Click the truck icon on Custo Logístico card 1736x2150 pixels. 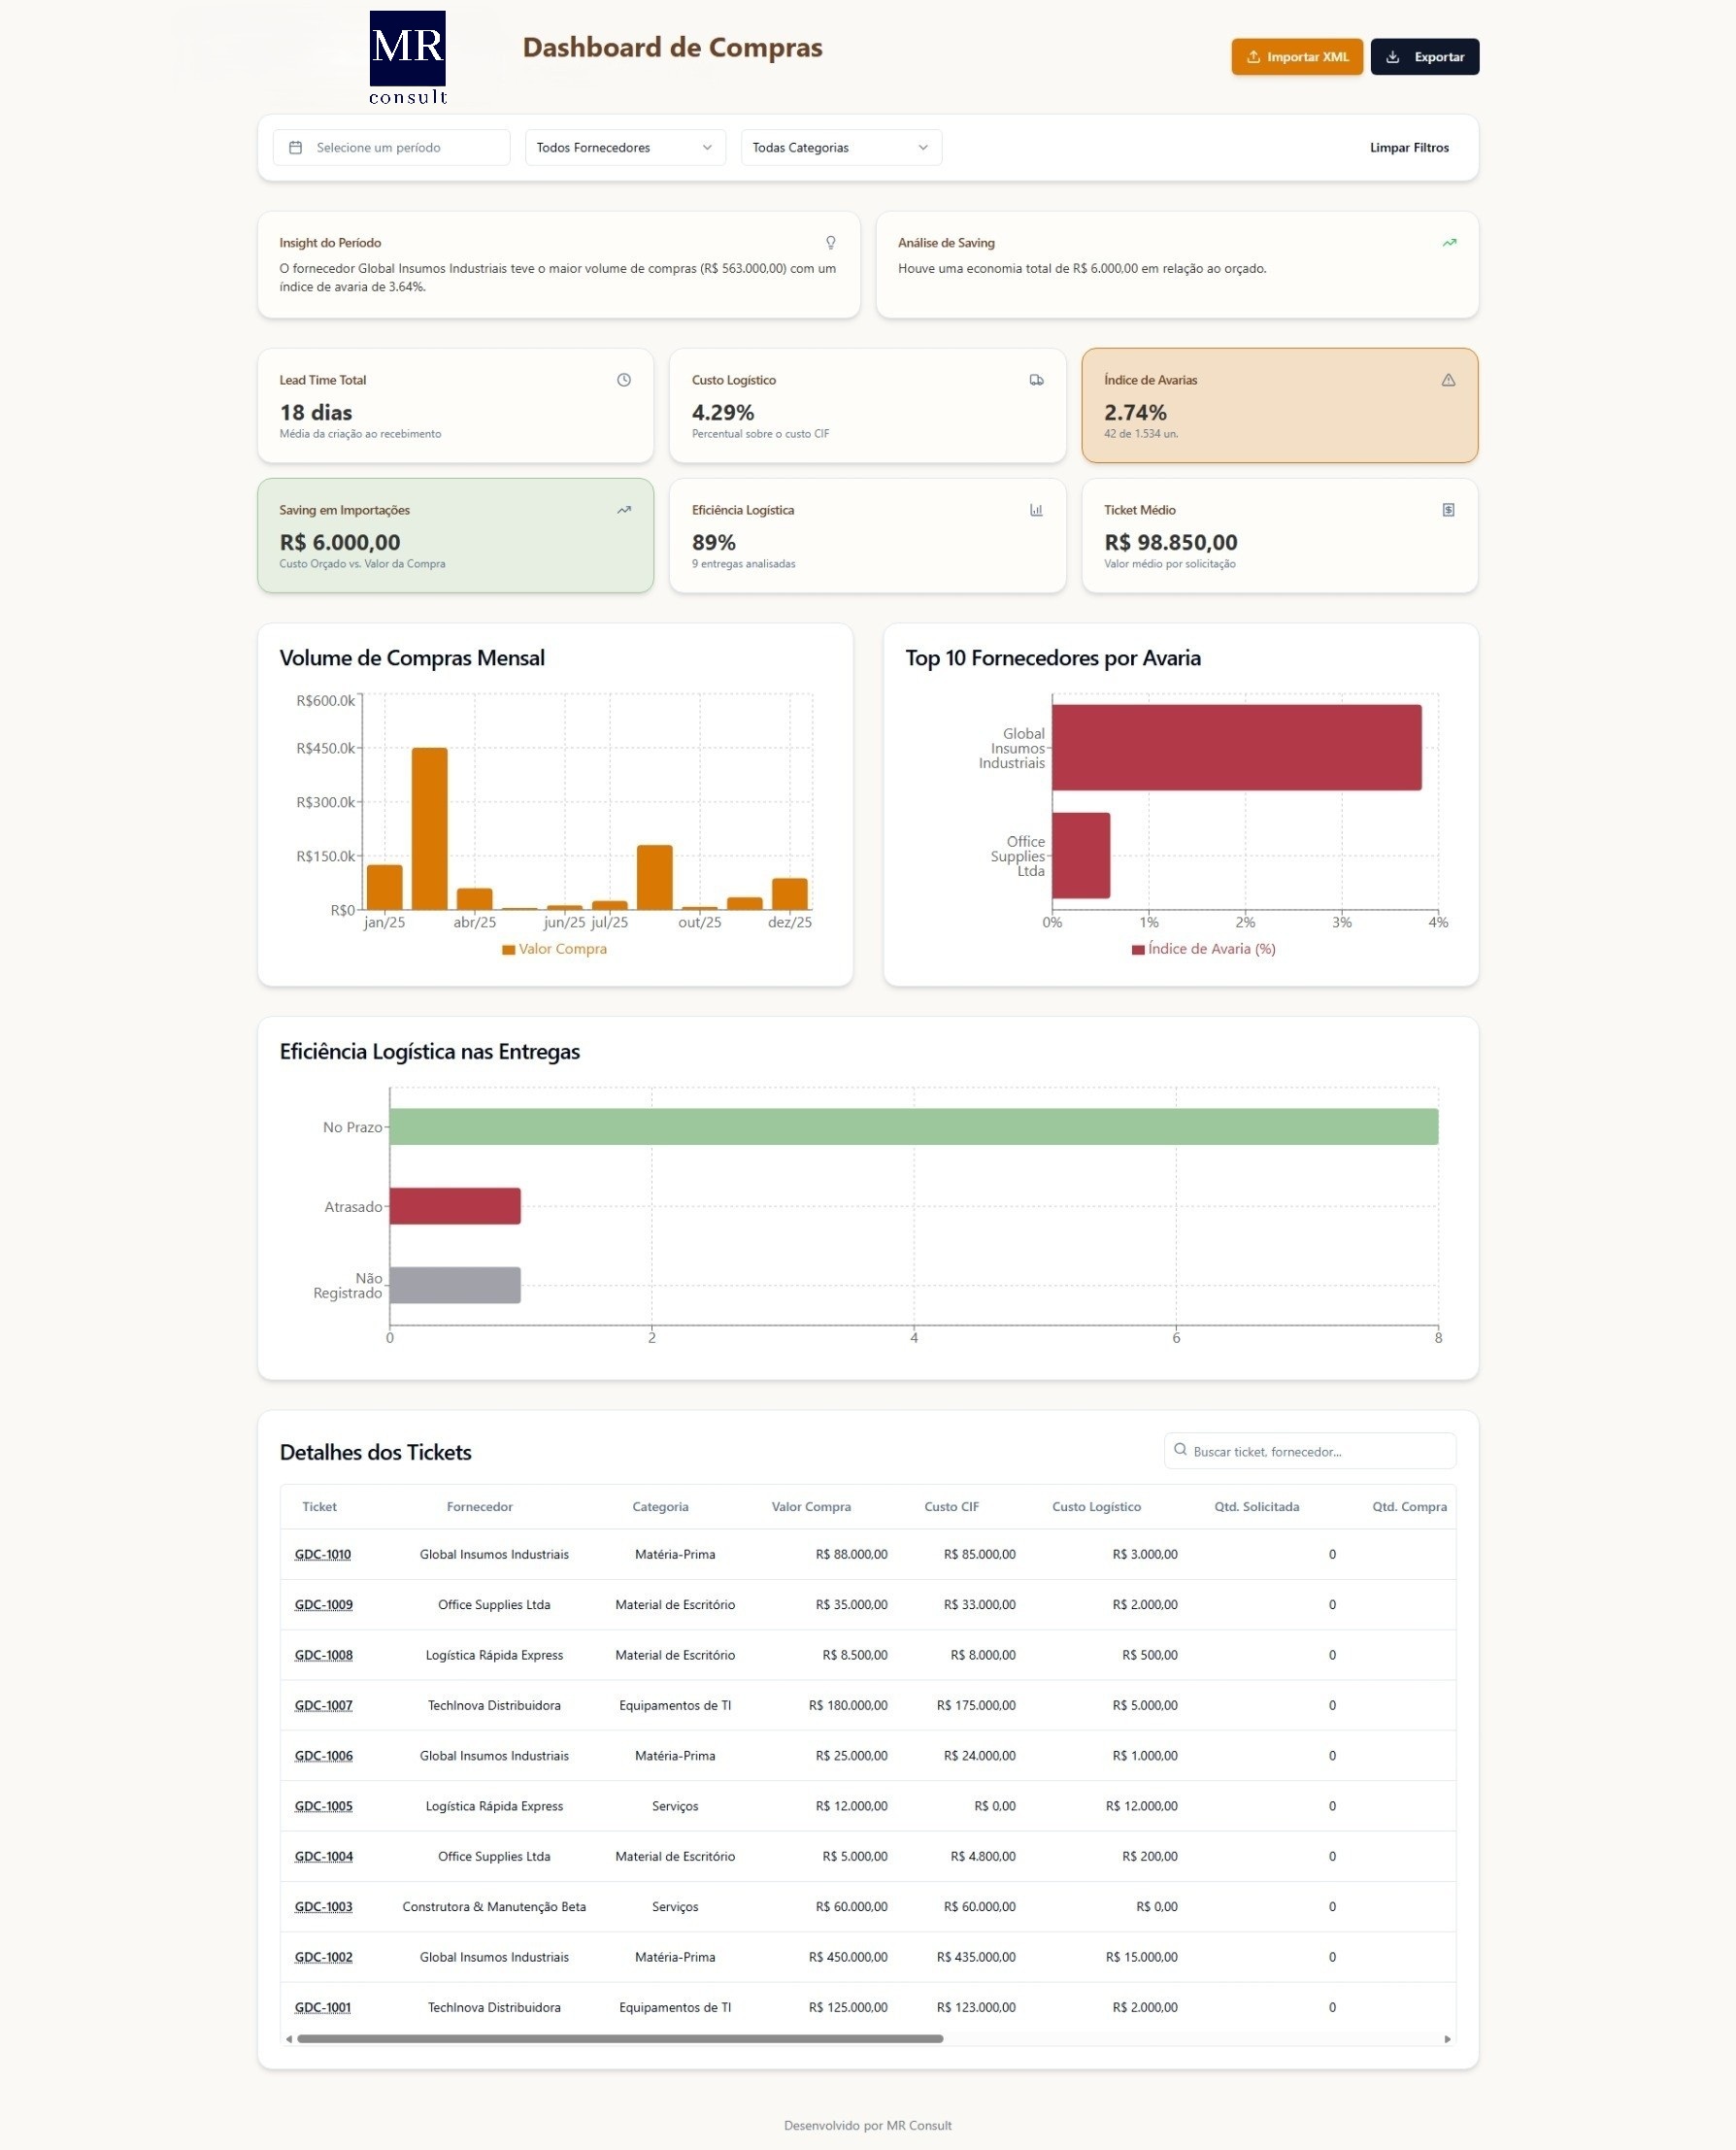coord(1036,380)
